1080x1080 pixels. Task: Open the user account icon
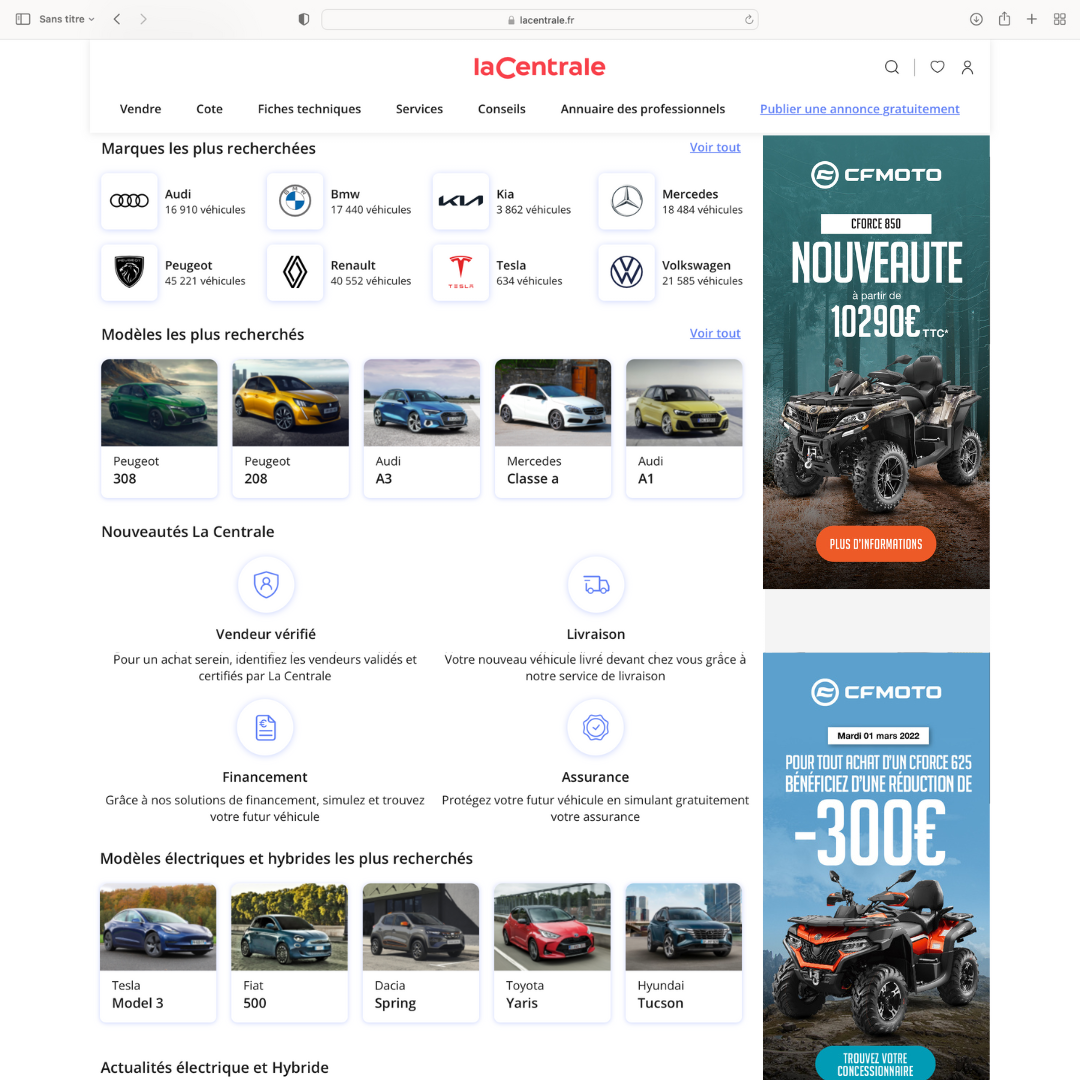tap(967, 67)
